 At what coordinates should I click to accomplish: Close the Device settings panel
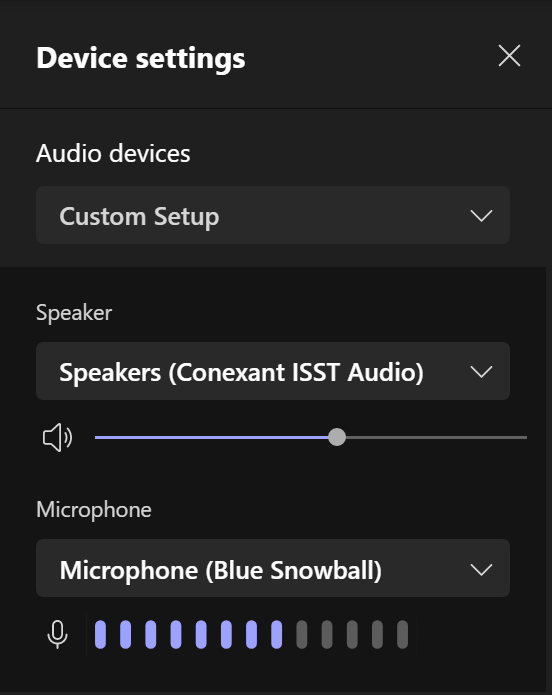pos(509,56)
